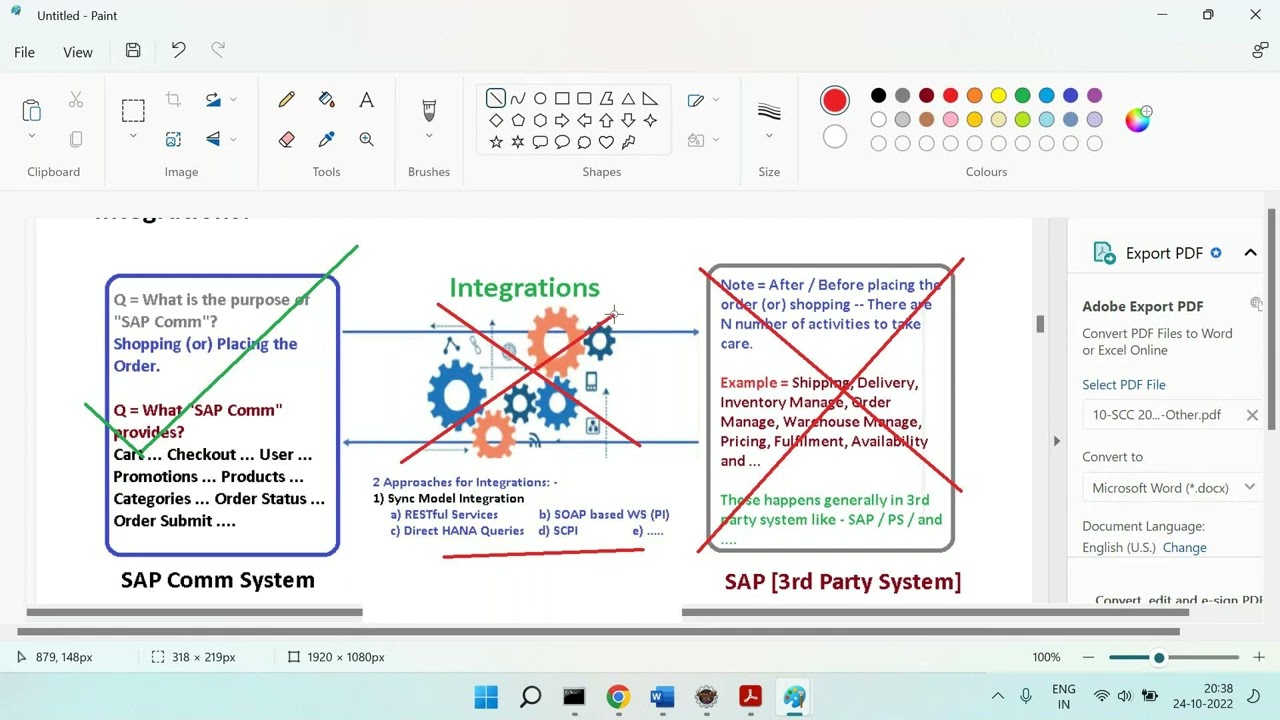Click the zoom out minus button
This screenshot has width=1280, height=720.
coord(1088,657)
